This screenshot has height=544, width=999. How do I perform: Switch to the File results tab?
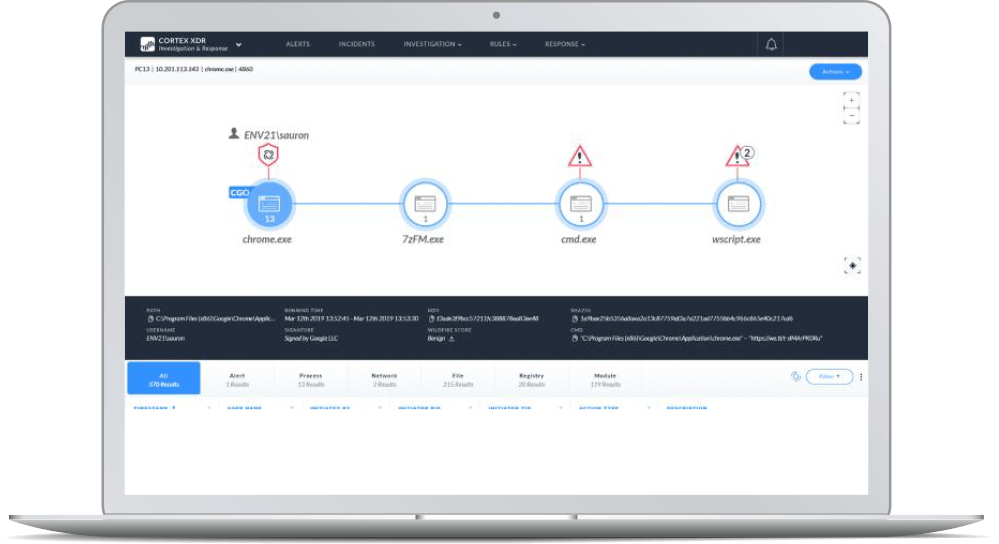(457, 380)
